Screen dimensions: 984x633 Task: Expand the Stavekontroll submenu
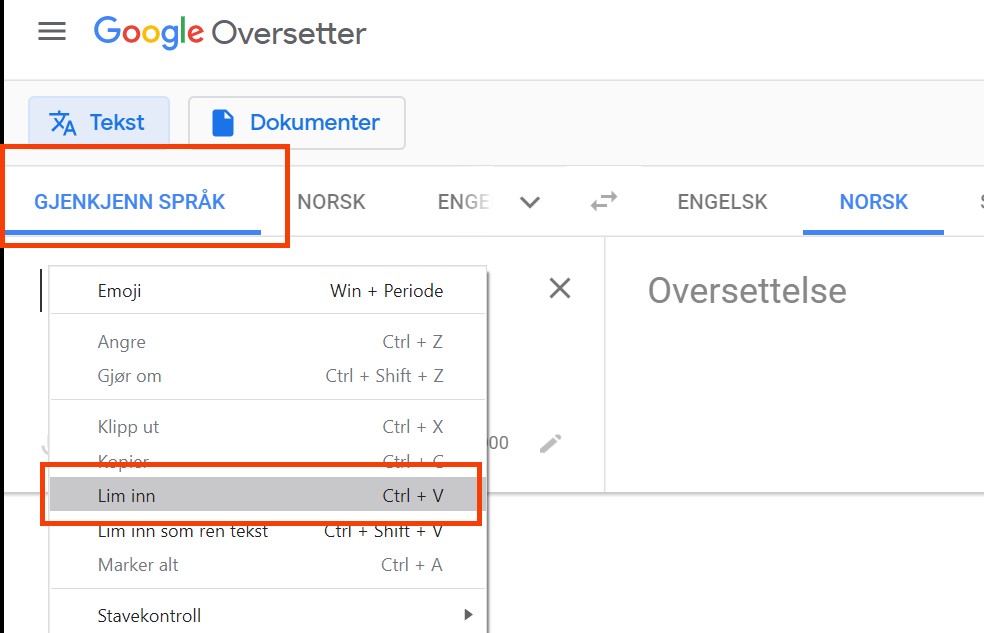point(268,615)
